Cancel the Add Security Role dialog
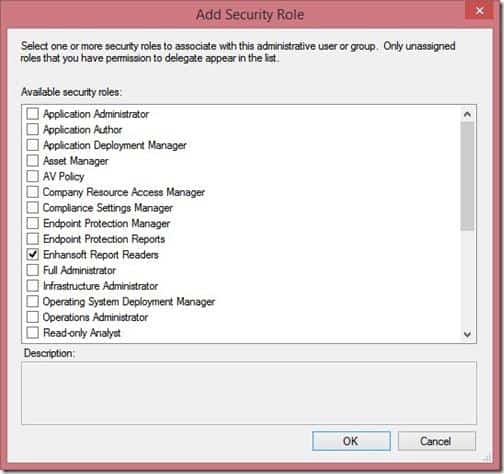Image resolution: width=504 pixels, height=474 pixels. 437,441
